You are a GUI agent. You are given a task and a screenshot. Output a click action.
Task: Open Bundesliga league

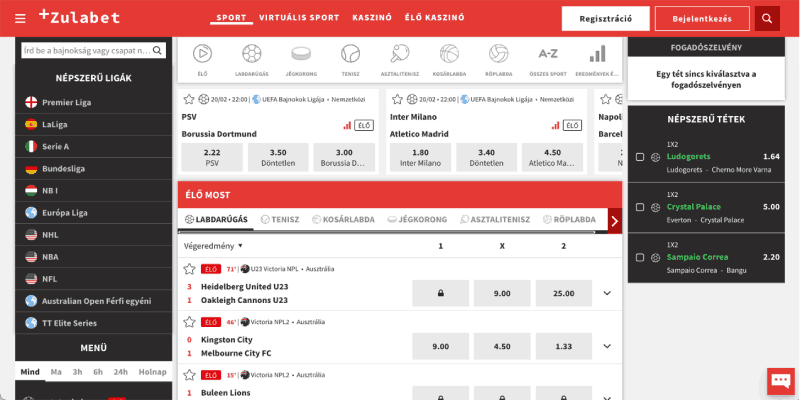coord(93,168)
